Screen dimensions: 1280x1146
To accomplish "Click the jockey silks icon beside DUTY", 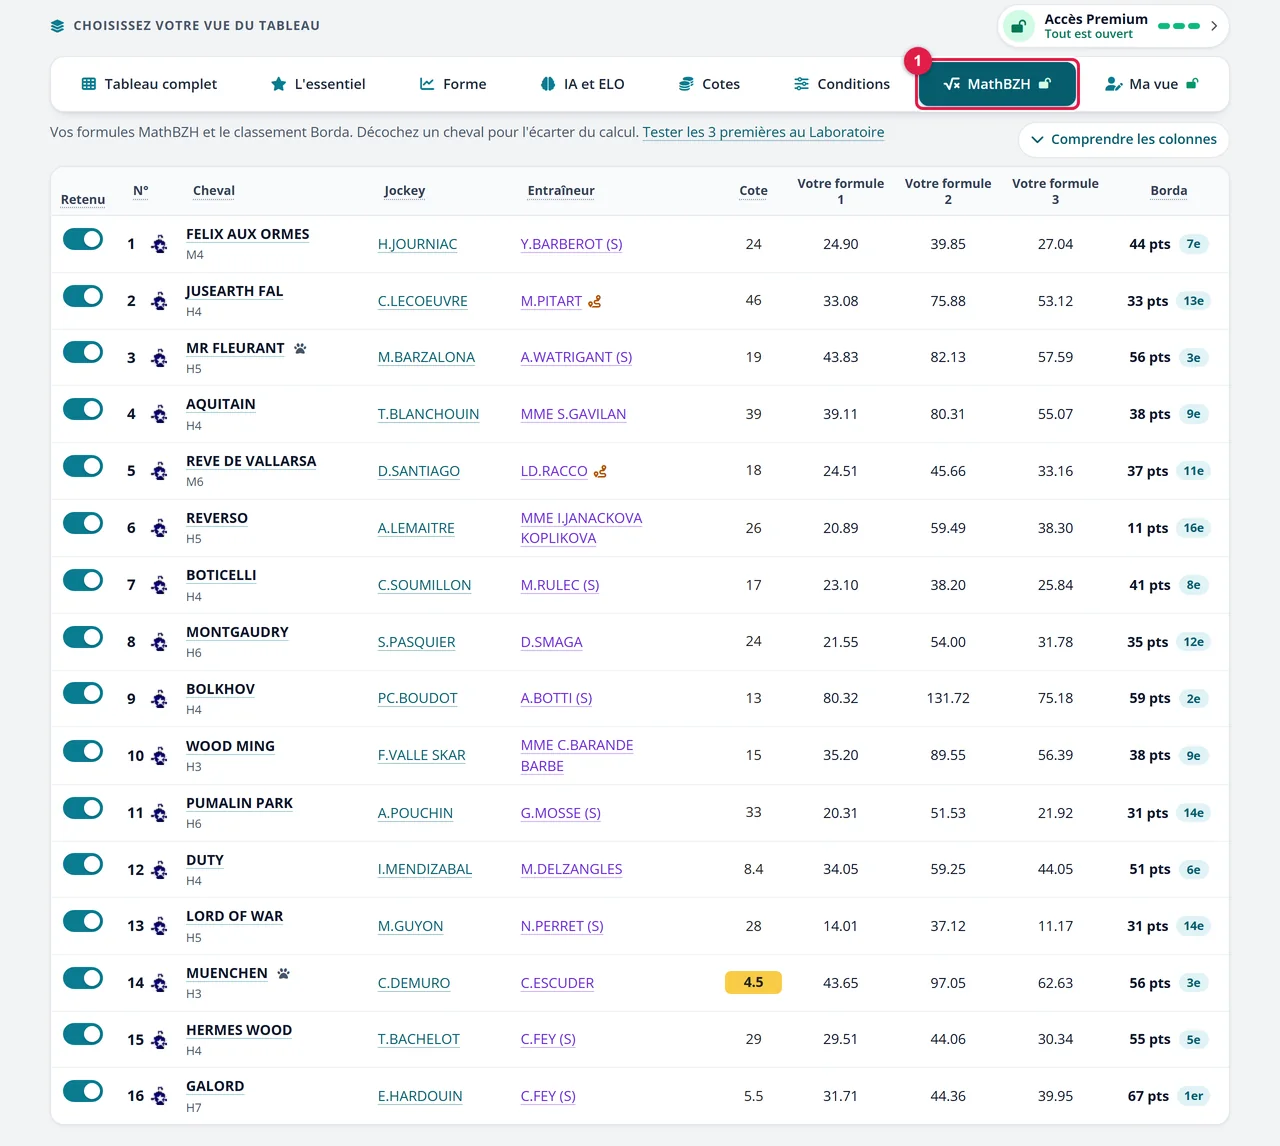I will tap(159, 870).
